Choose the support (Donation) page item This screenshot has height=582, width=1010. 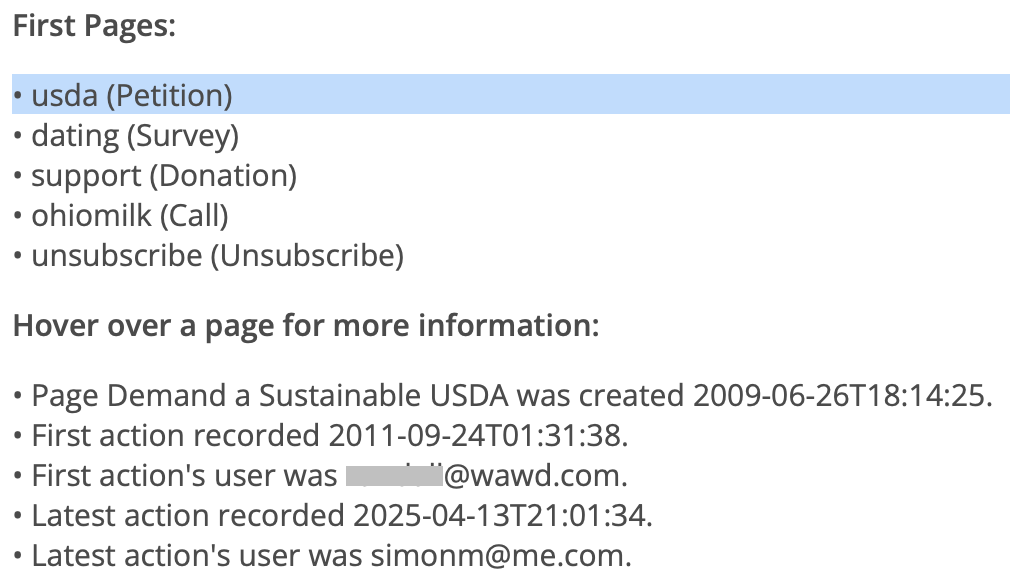click(x=164, y=176)
